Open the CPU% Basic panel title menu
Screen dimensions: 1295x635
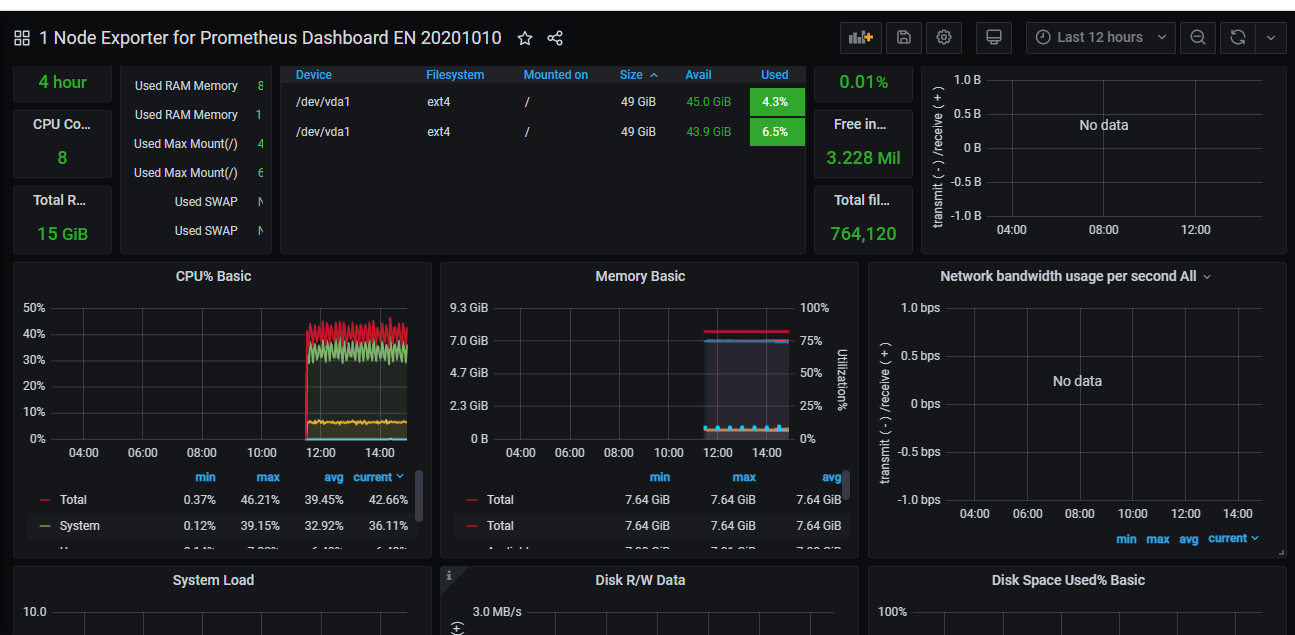[x=213, y=276]
